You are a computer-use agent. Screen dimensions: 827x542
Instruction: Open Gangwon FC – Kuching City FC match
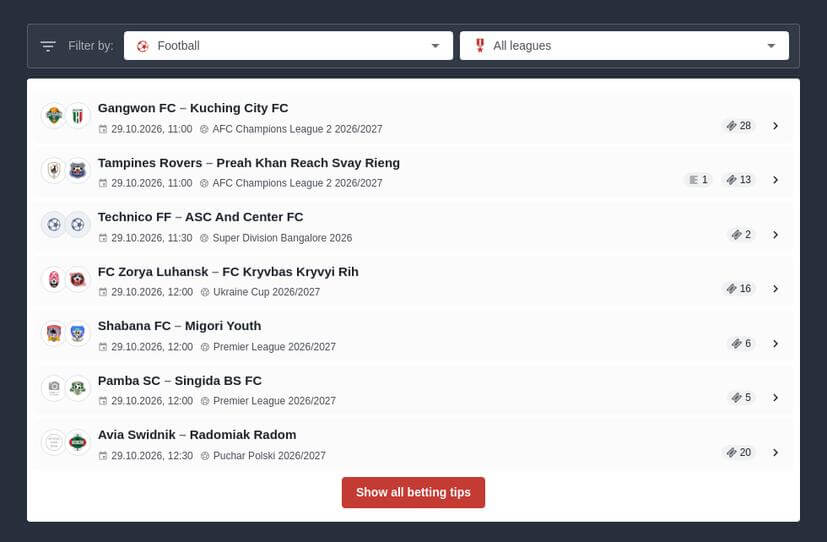coord(414,118)
